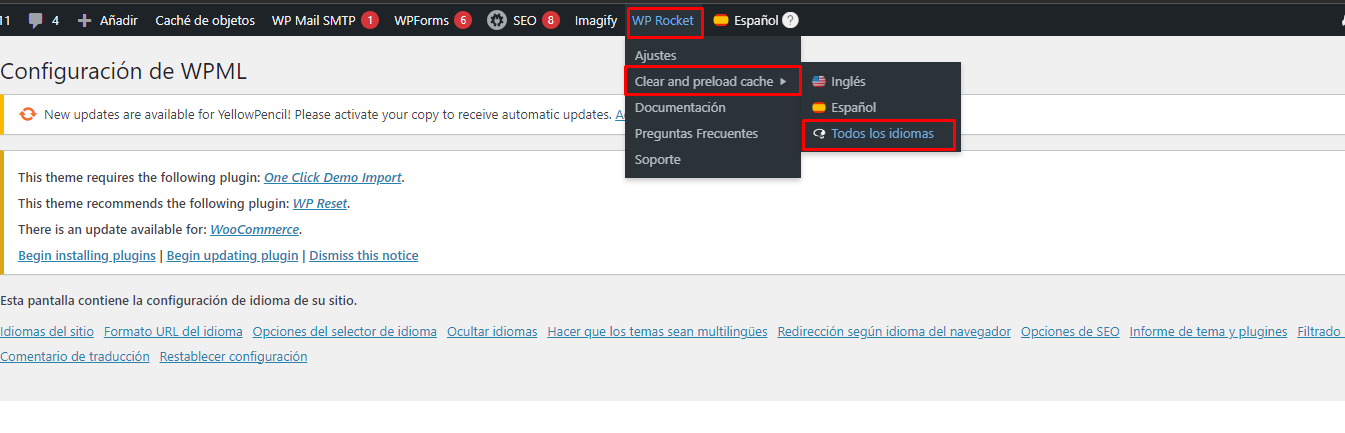Click the Español flag icon in admin bar
Screen dimensions: 1345x433
coord(720,20)
